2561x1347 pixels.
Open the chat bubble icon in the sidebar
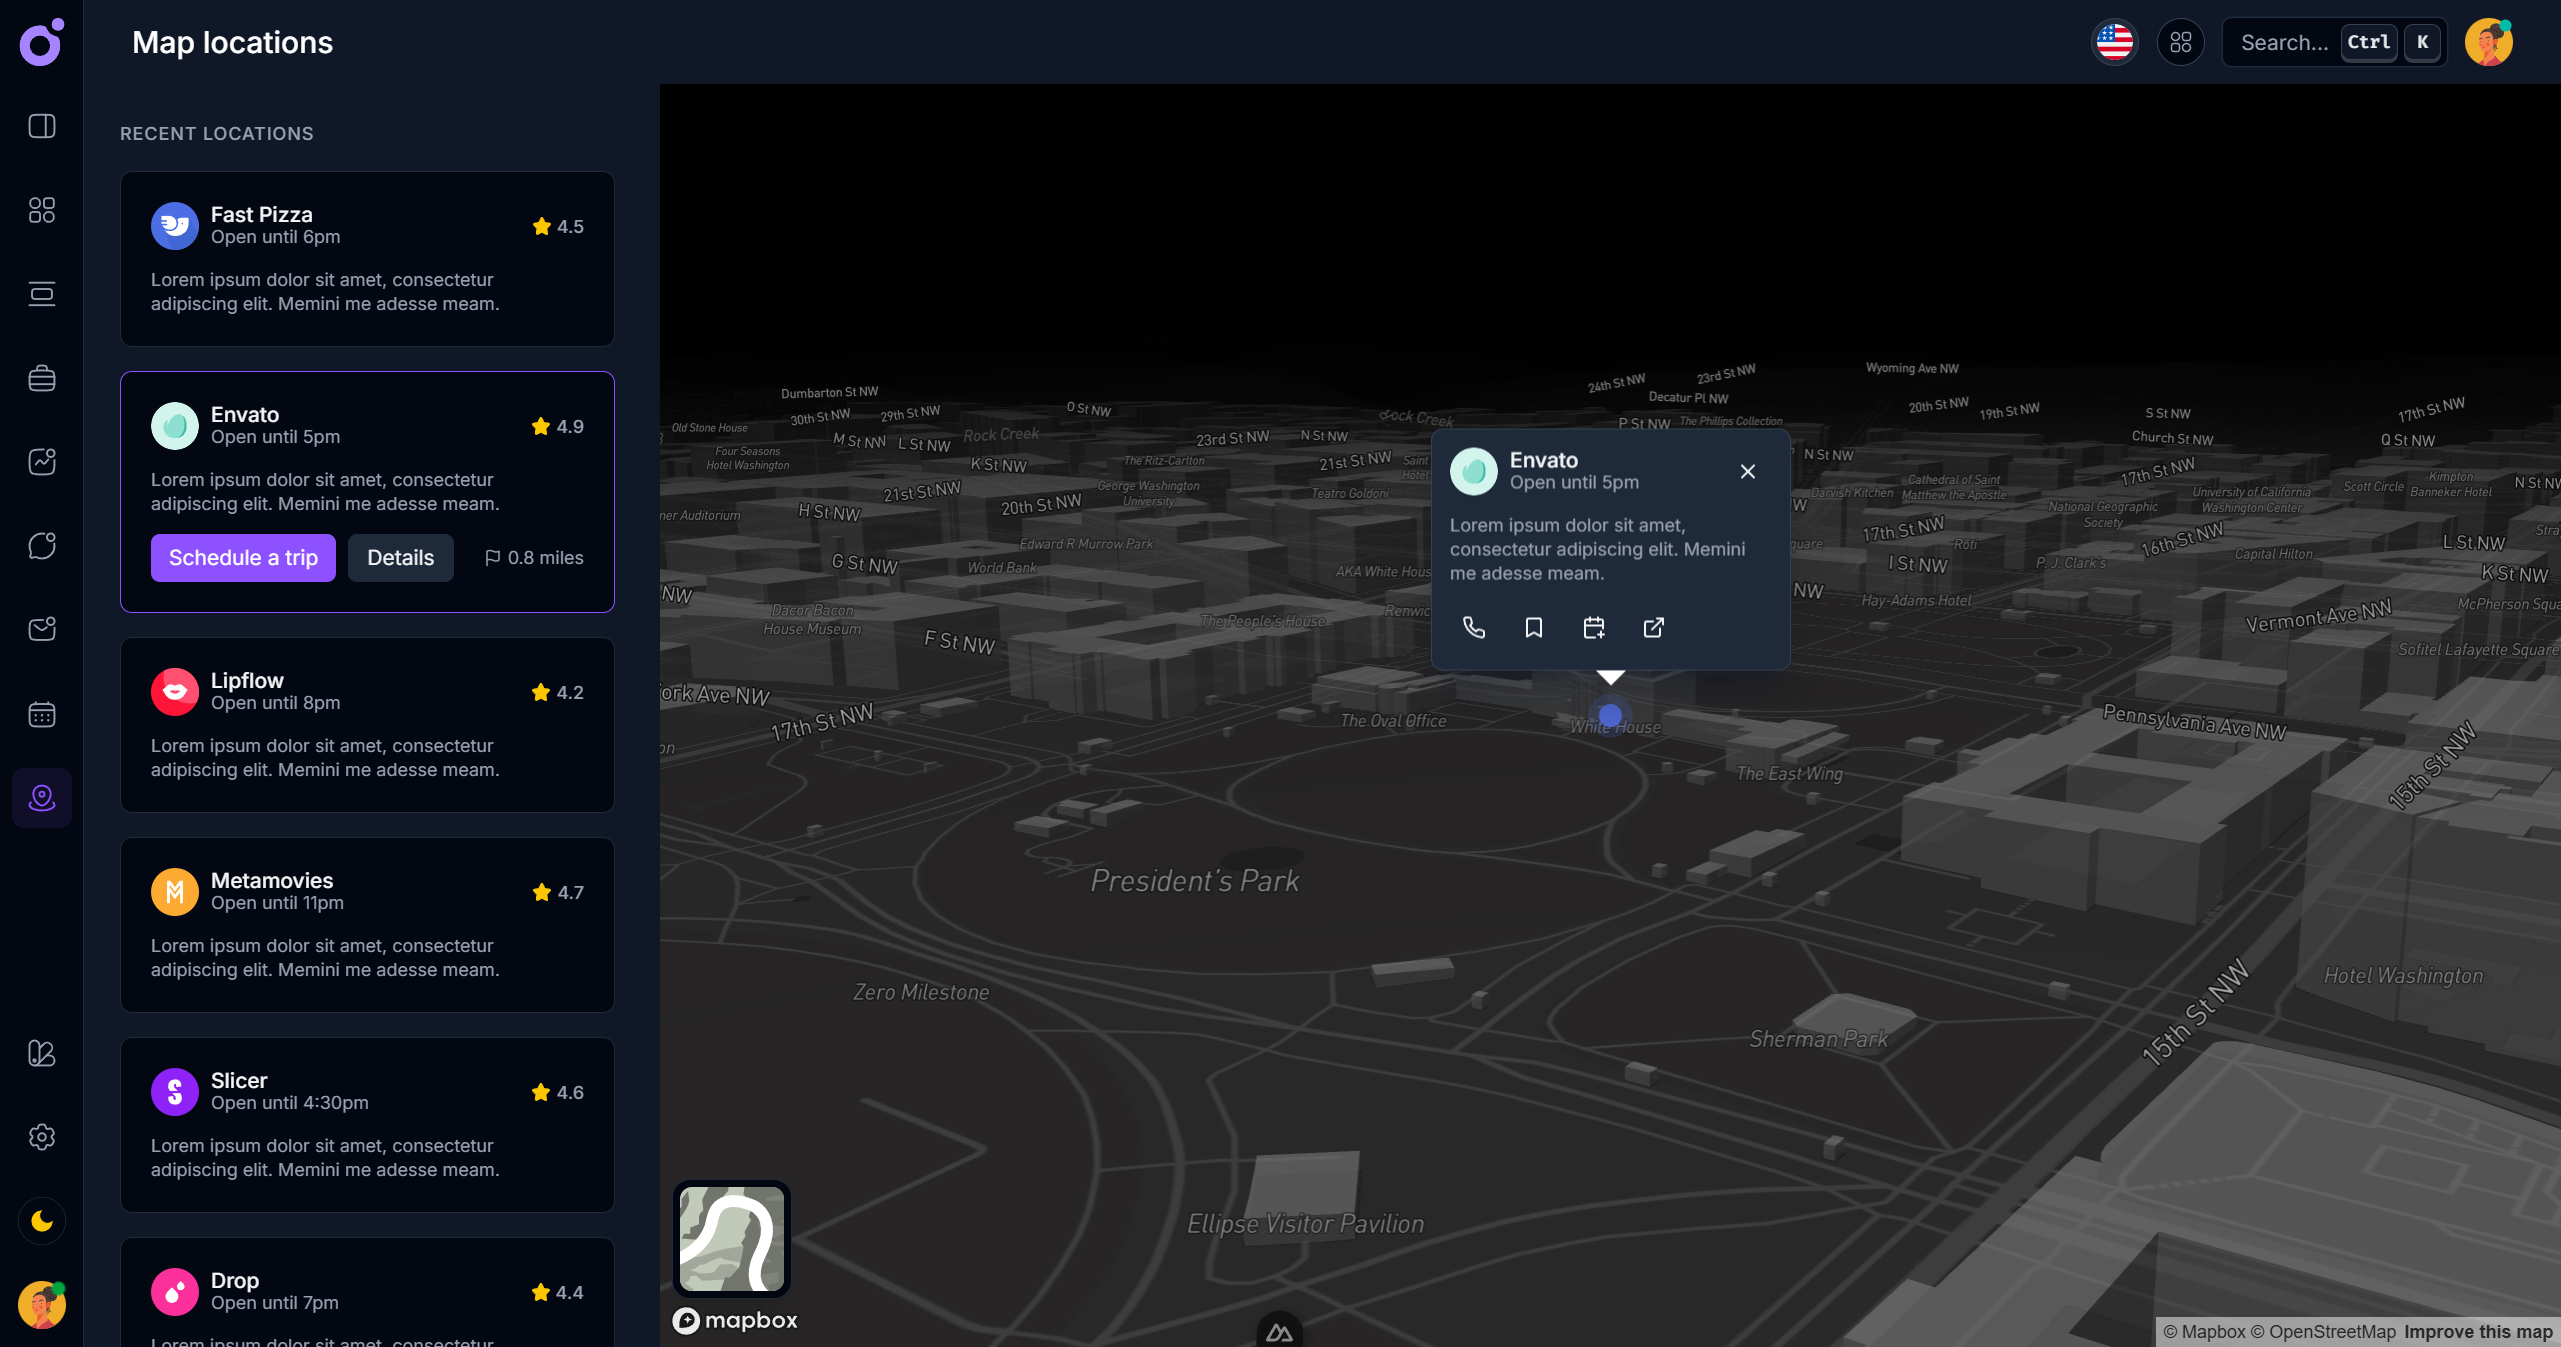coord(42,545)
